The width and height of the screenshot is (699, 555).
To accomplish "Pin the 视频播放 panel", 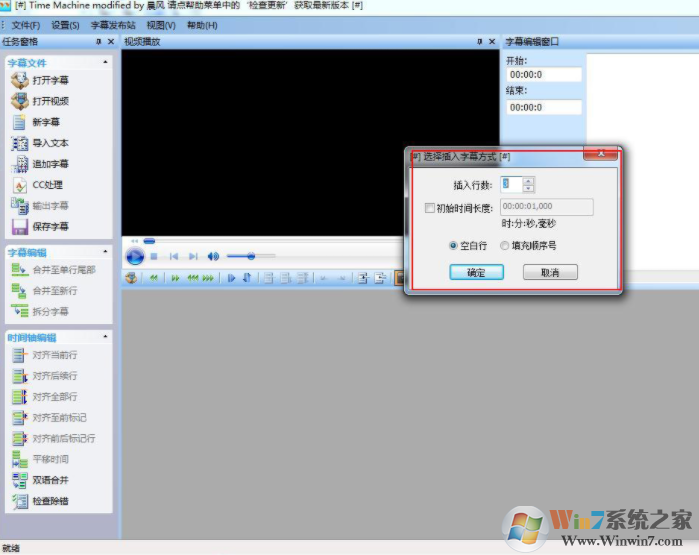I will 480,41.
